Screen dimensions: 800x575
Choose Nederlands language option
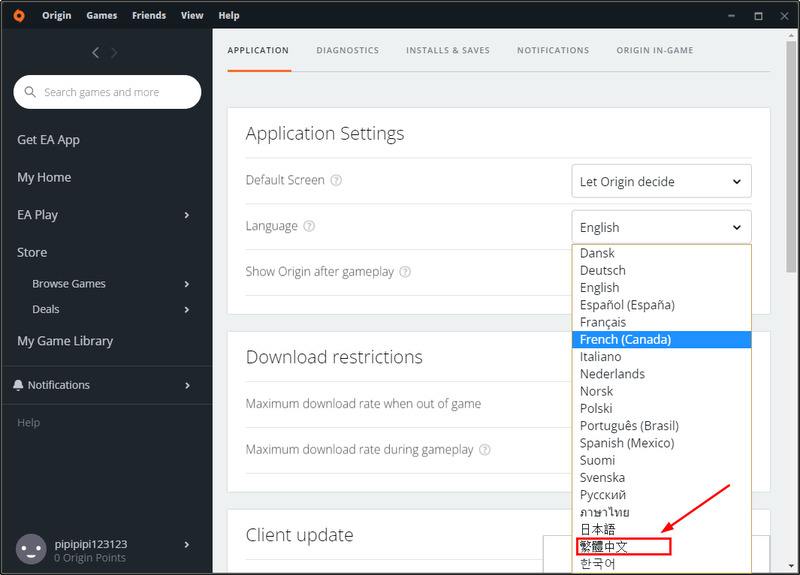coord(661,374)
